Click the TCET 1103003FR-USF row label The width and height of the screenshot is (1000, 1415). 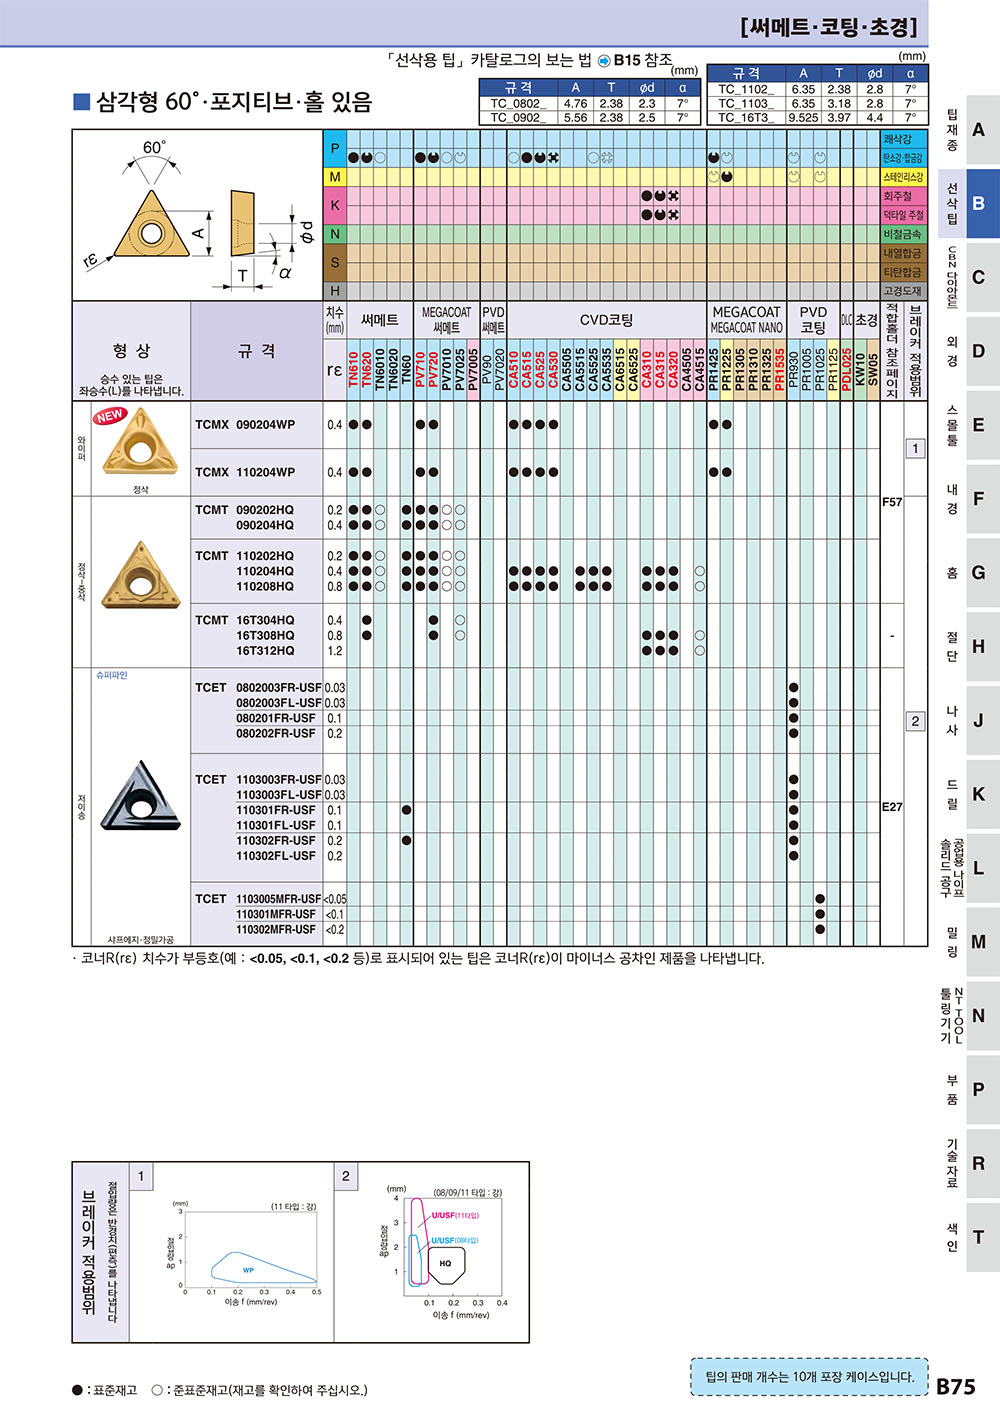(x=258, y=780)
